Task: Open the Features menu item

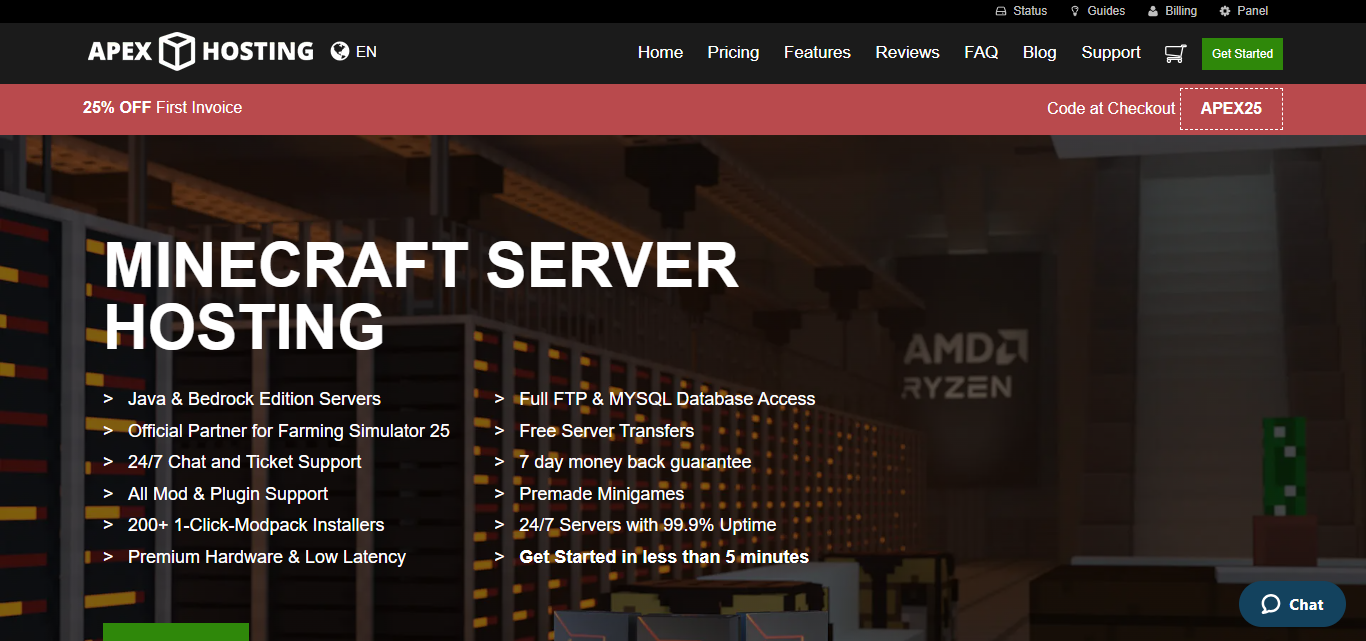Action: click(817, 53)
